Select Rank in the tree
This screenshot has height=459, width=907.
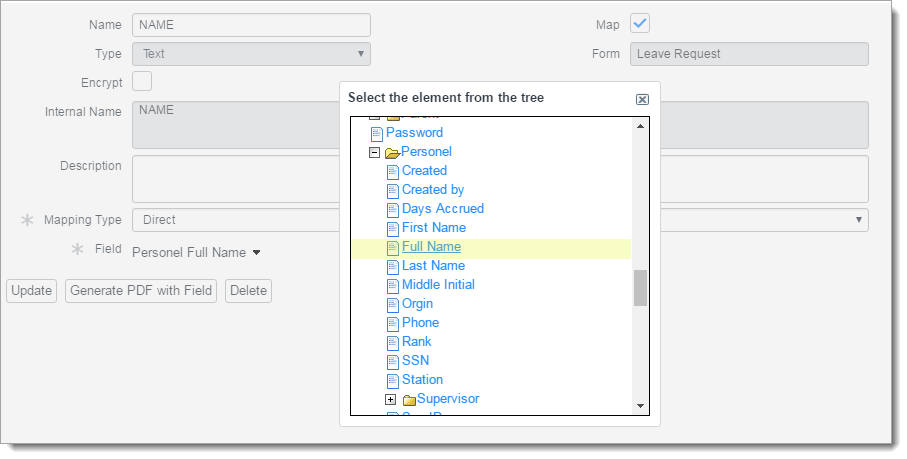[x=416, y=342]
